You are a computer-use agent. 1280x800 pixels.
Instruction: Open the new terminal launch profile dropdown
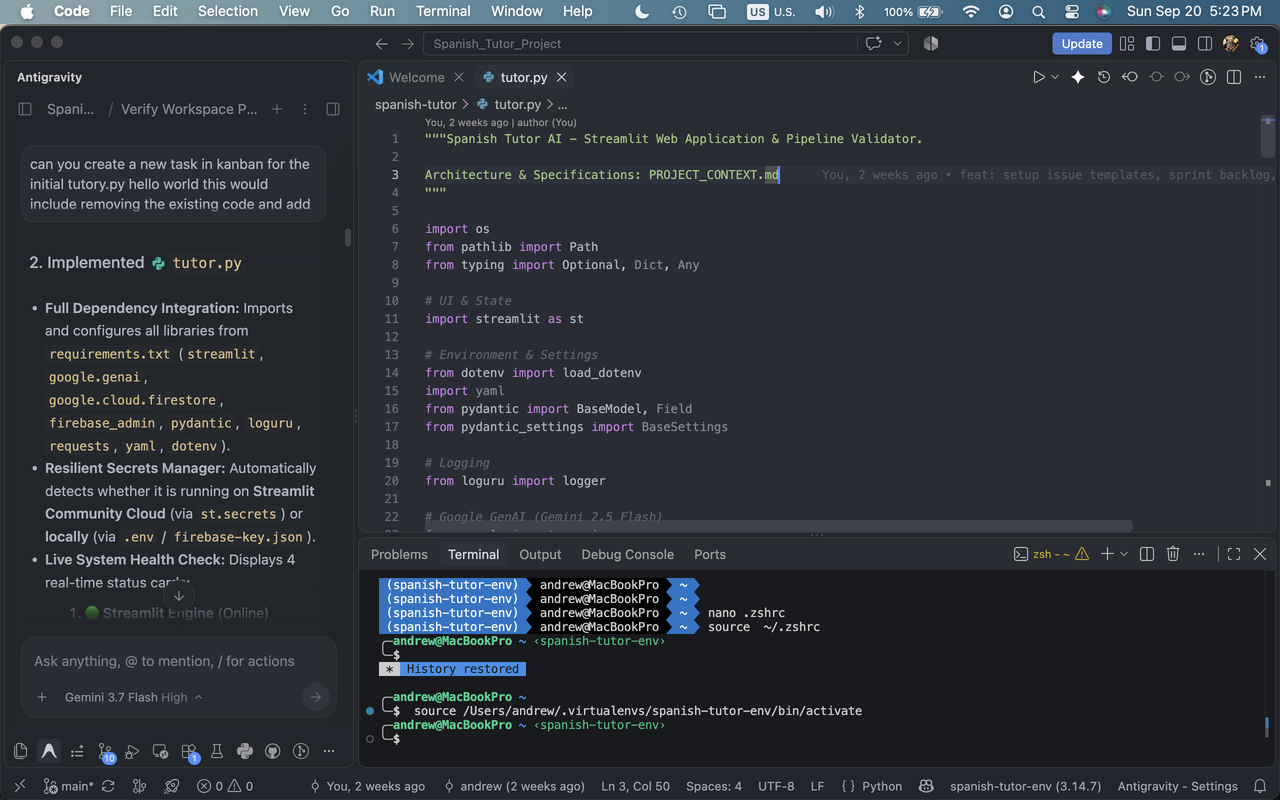(1124, 554)
